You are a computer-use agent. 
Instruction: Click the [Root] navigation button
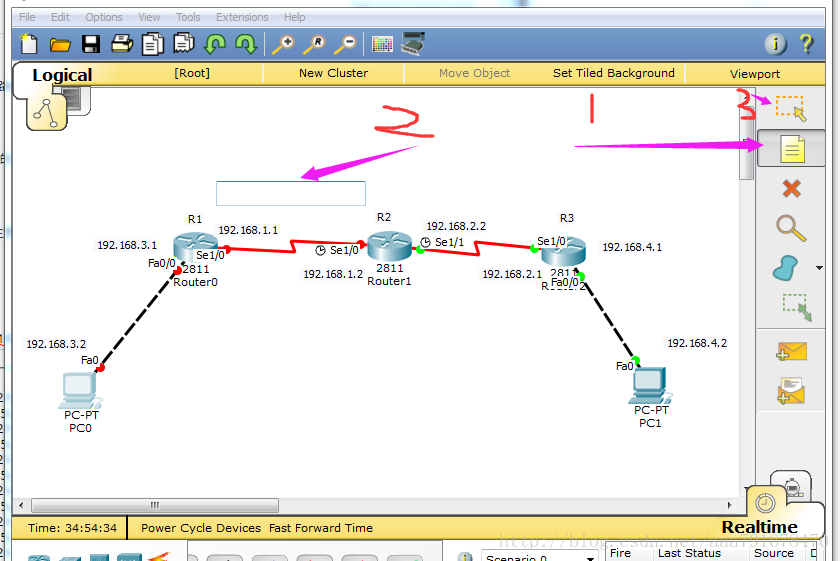click(192, 73)
